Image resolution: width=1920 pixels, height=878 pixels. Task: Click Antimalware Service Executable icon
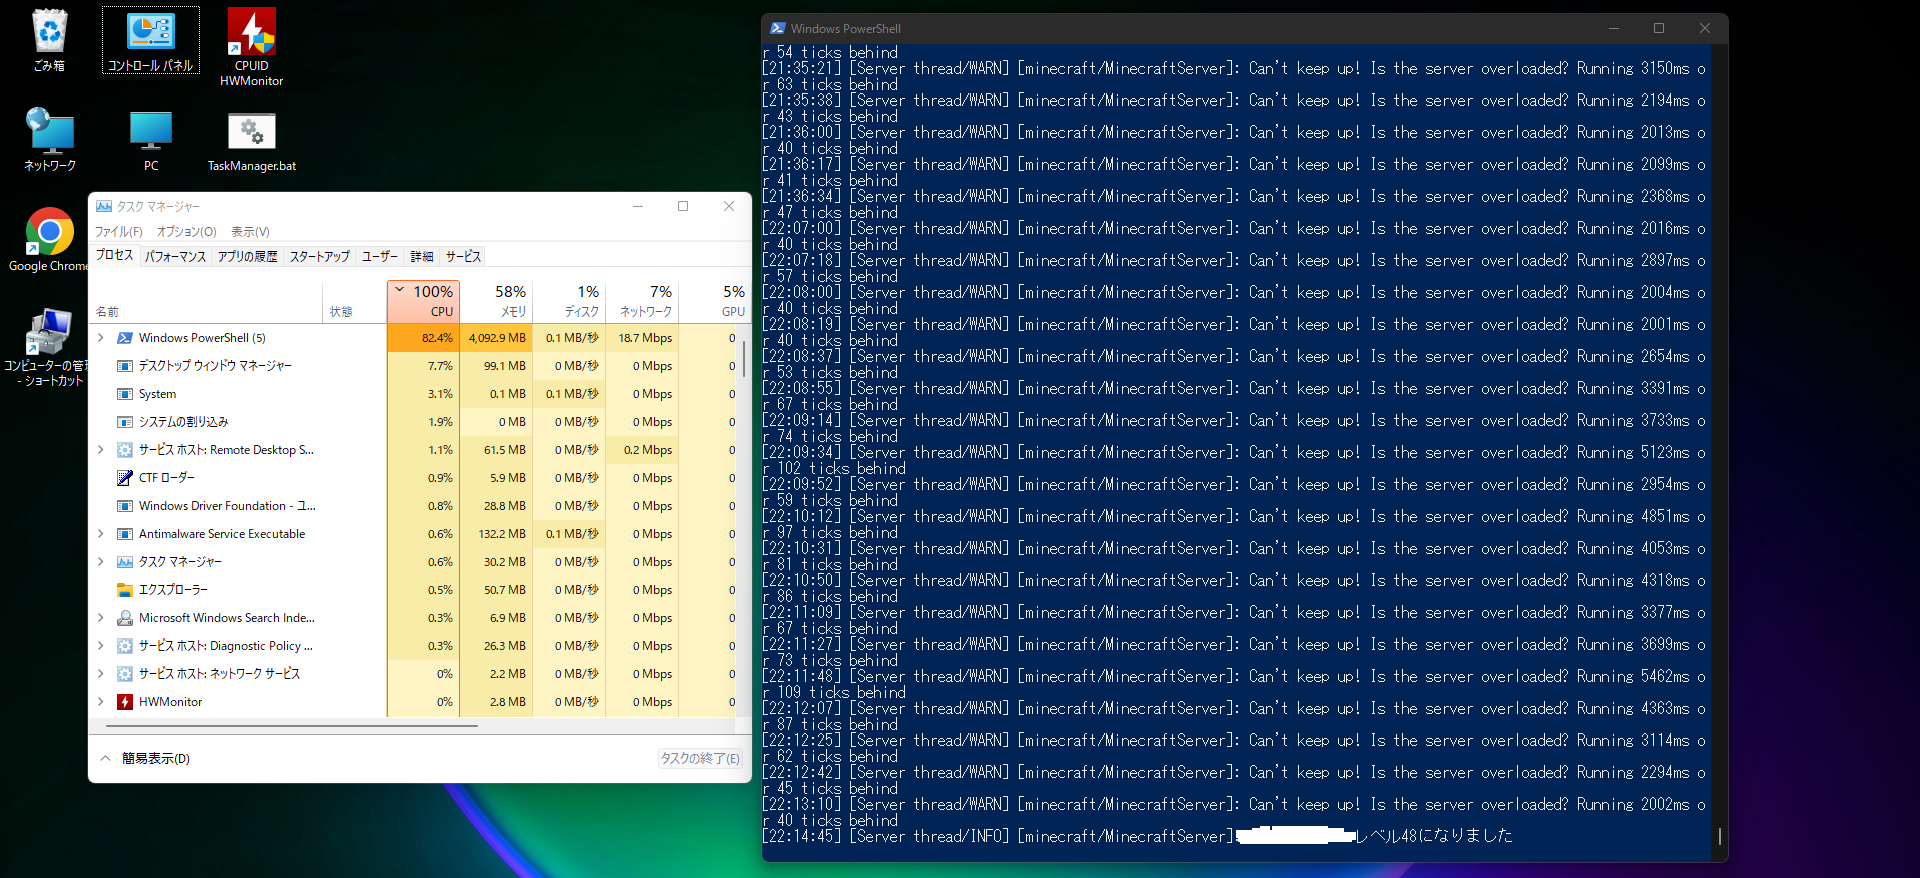125,534
